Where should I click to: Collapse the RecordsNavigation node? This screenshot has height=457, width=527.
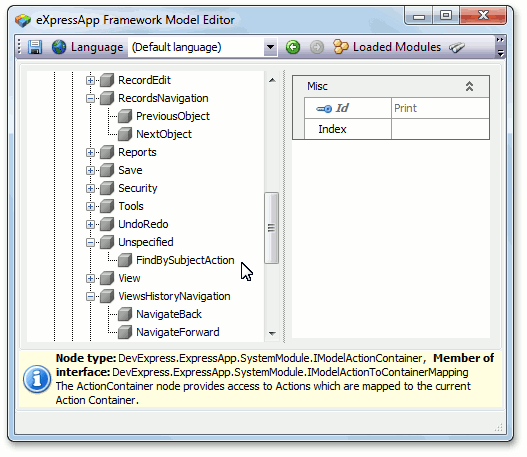pos(90,98)
